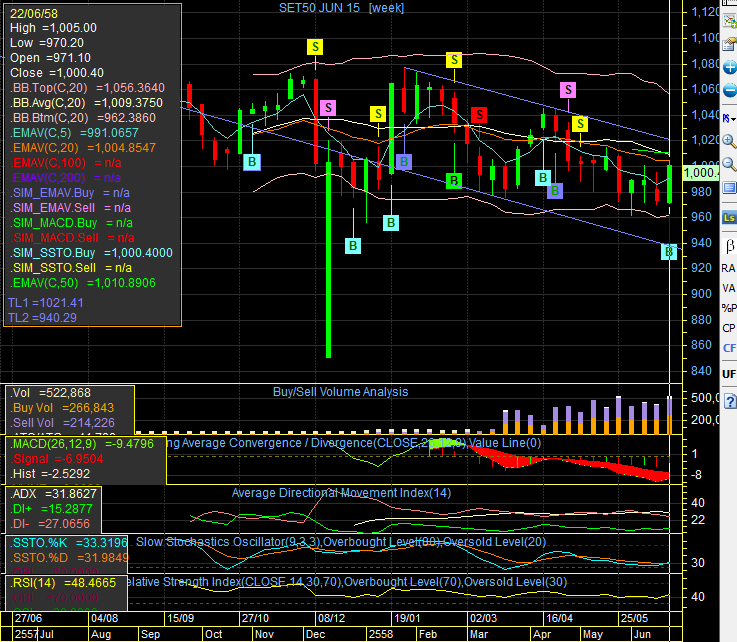This screenshot has width=737, height=642.
Task: Click the cyan B marker below the long December candle
Action: pos(353,245)
